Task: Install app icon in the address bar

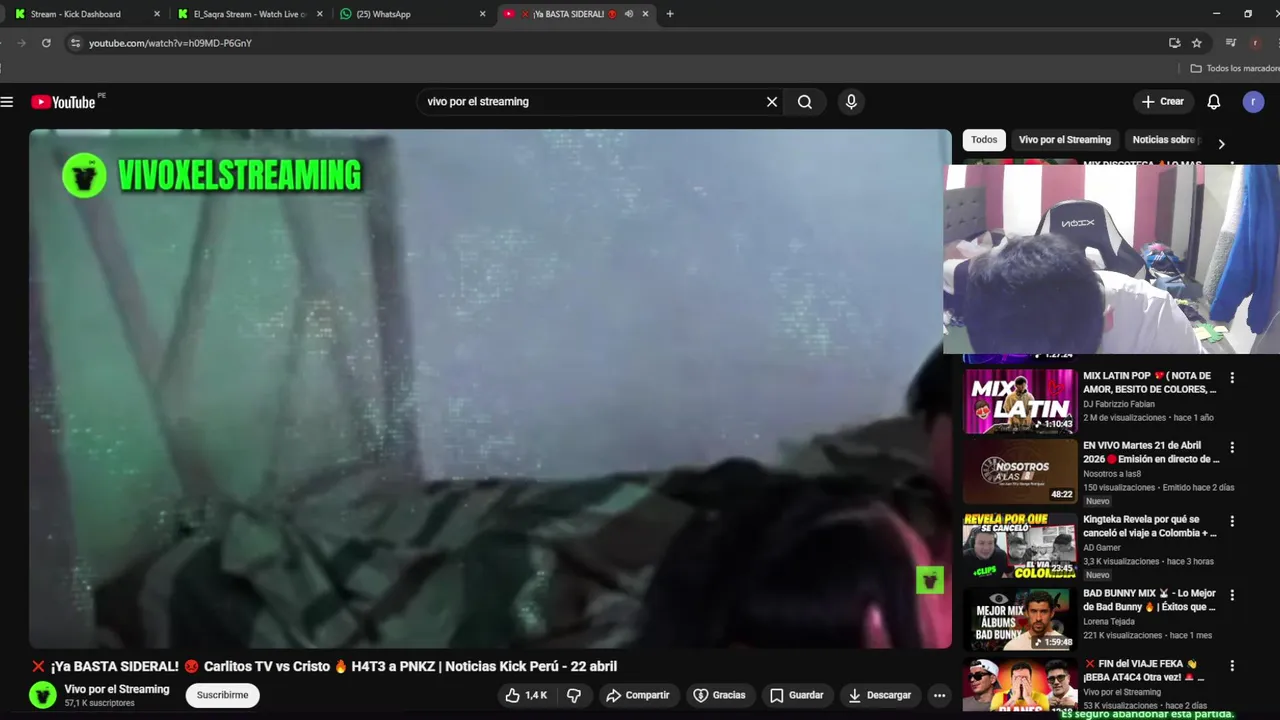Action: (x=1174, y=43)
